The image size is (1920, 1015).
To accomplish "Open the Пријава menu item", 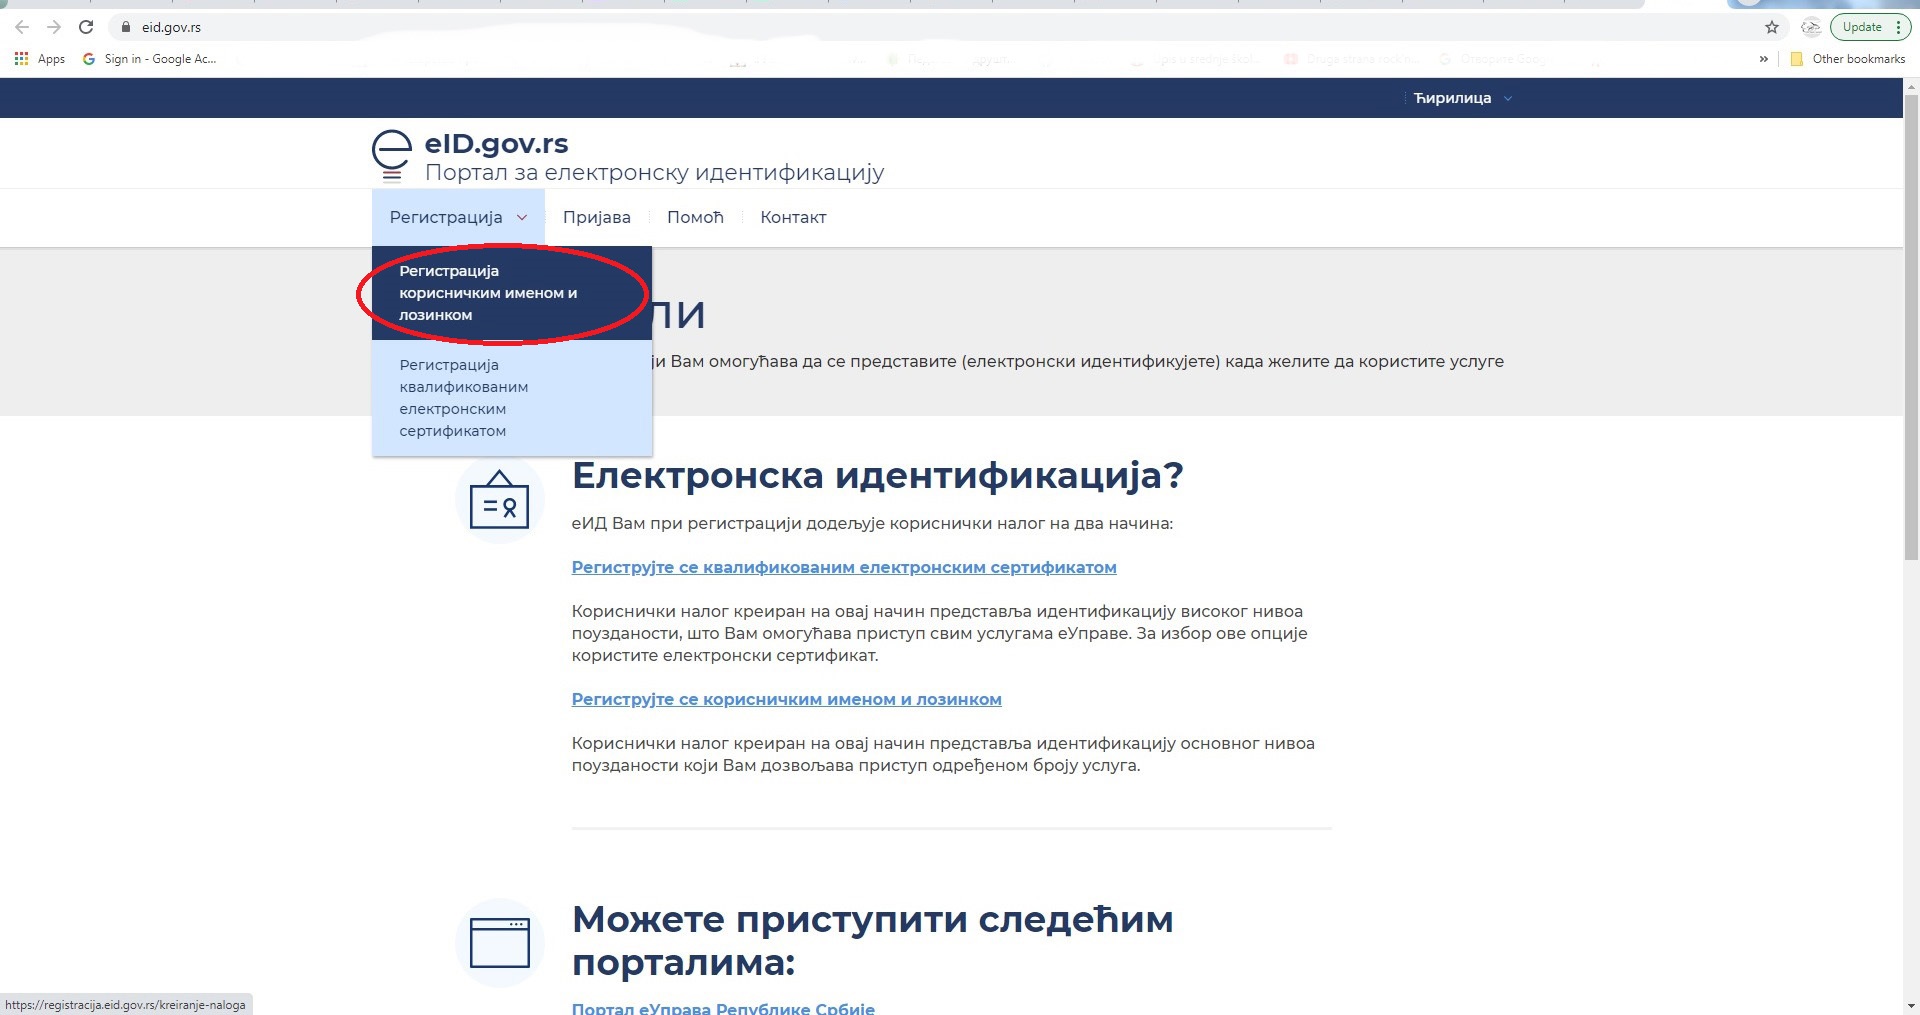I will (x=596, y=217).
